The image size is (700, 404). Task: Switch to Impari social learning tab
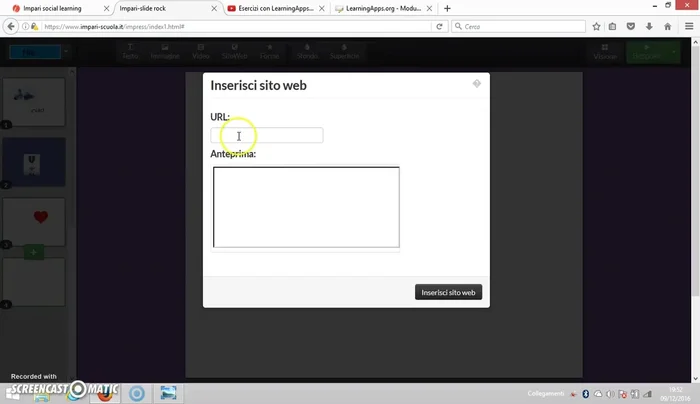click(x=53, y=8)
